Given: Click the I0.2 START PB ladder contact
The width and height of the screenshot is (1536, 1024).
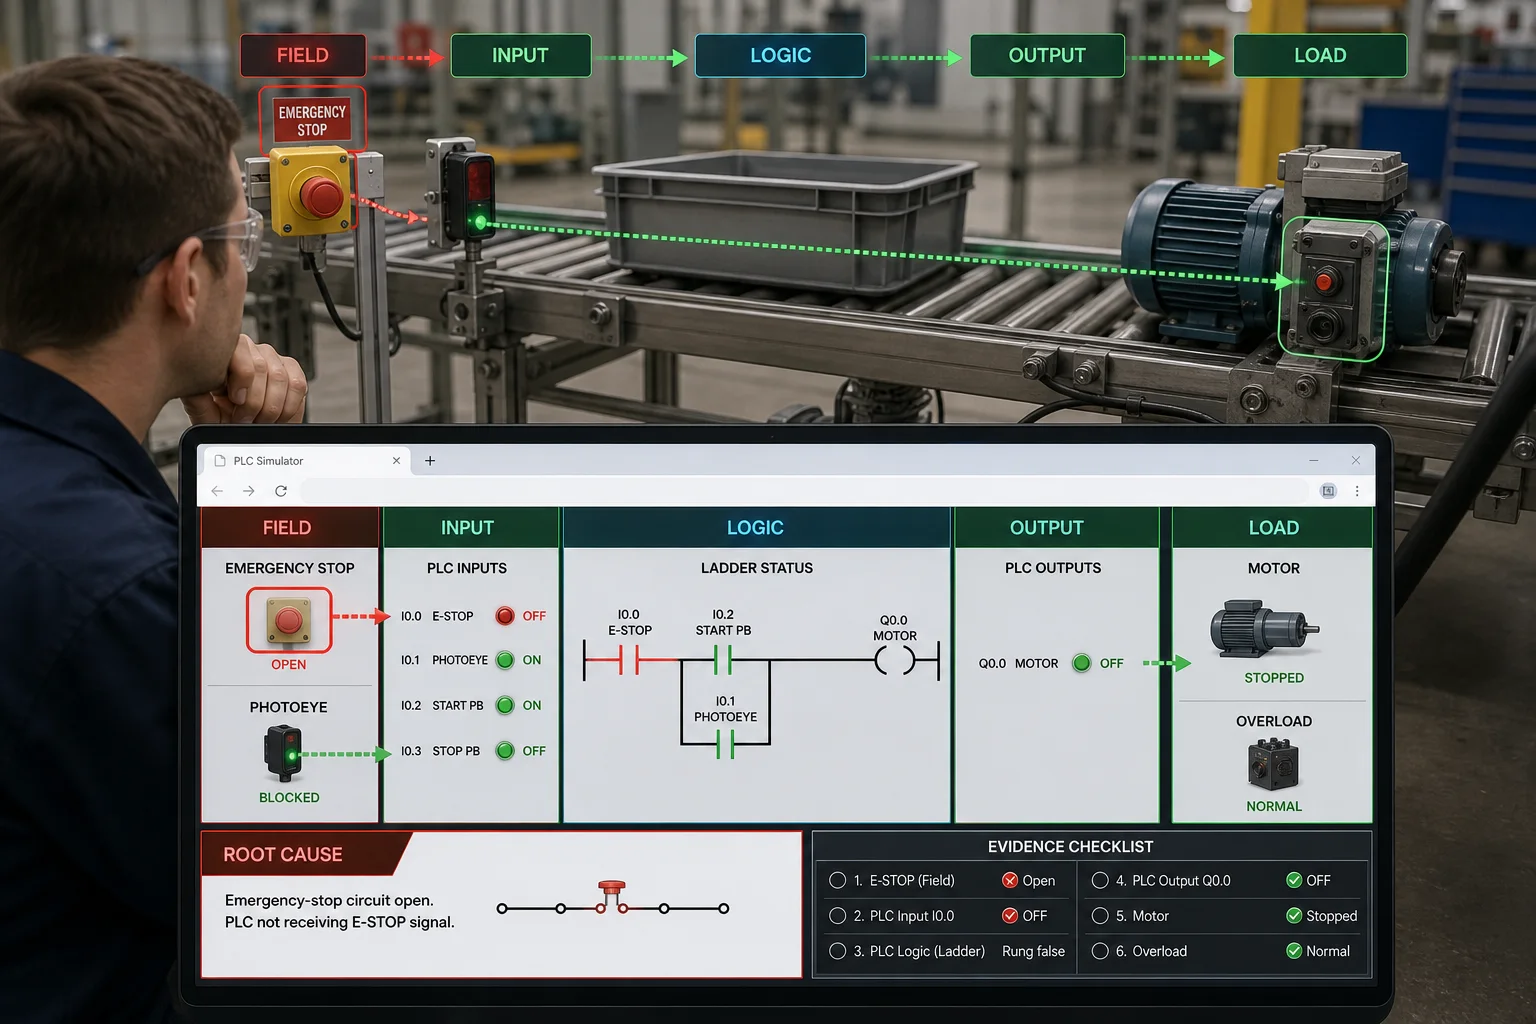Looking at the screenshot, I should (724, 660).
